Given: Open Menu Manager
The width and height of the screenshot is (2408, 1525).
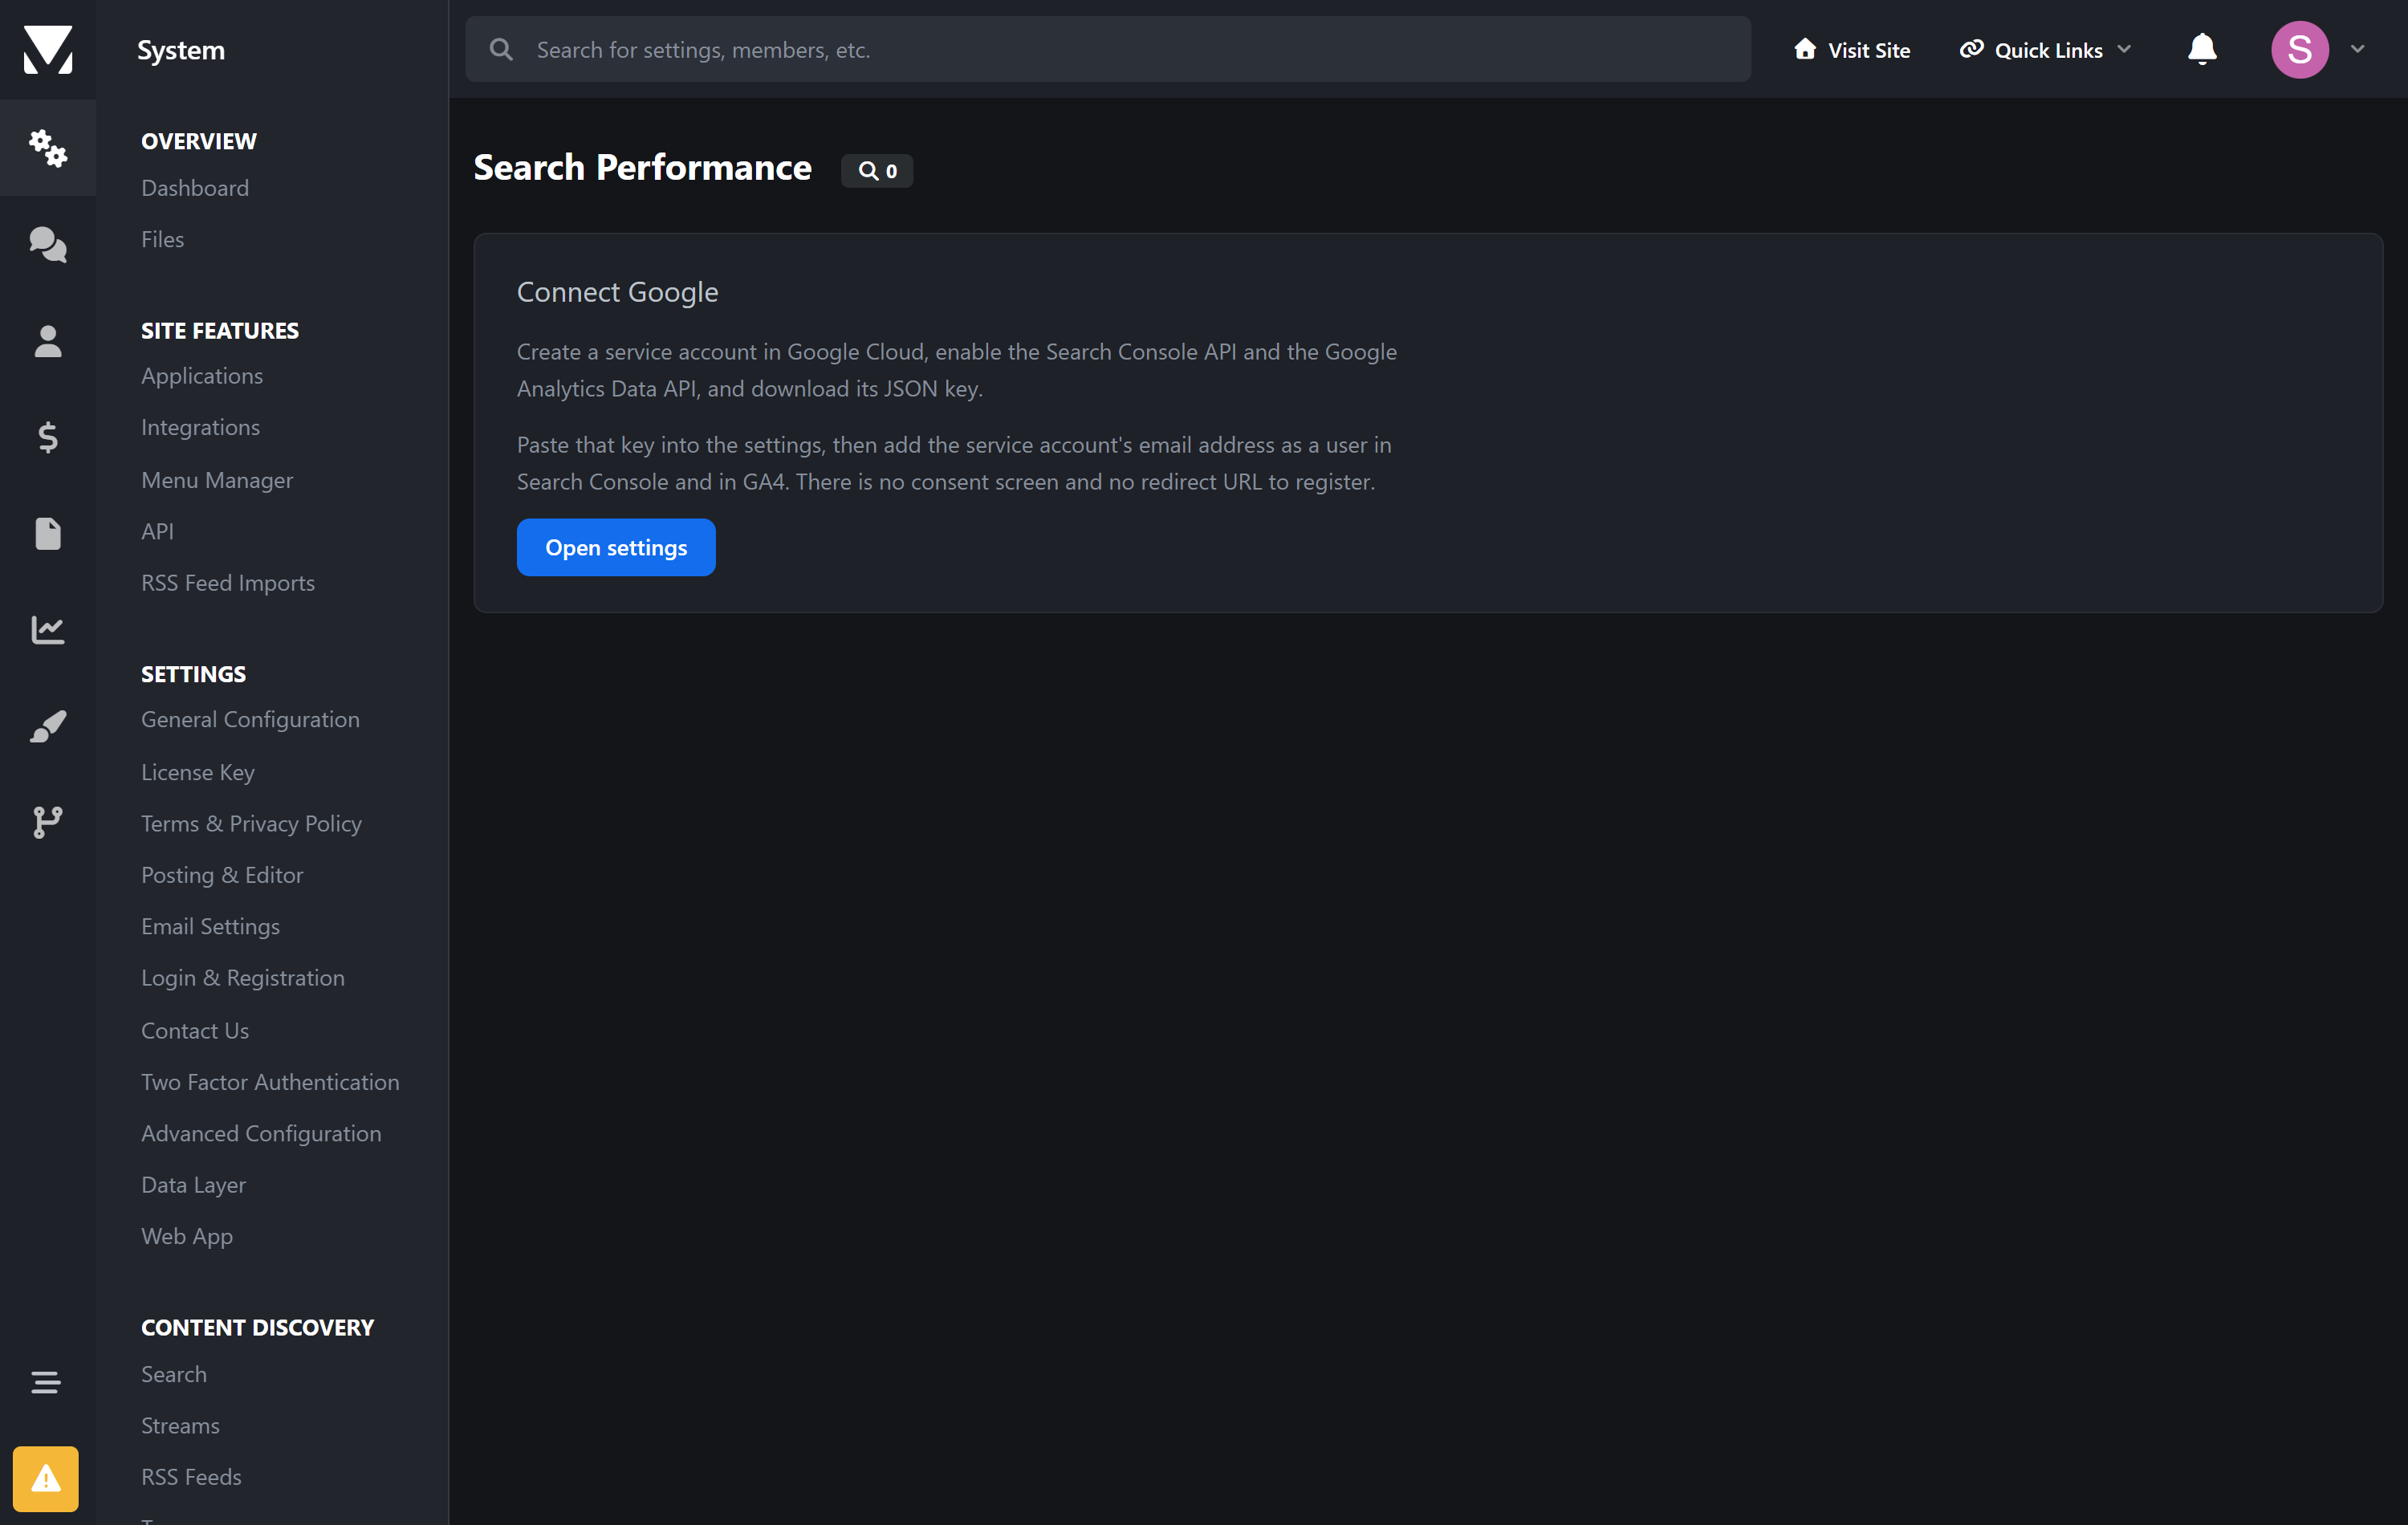Looking at the screenshot, I should [217, 480].
